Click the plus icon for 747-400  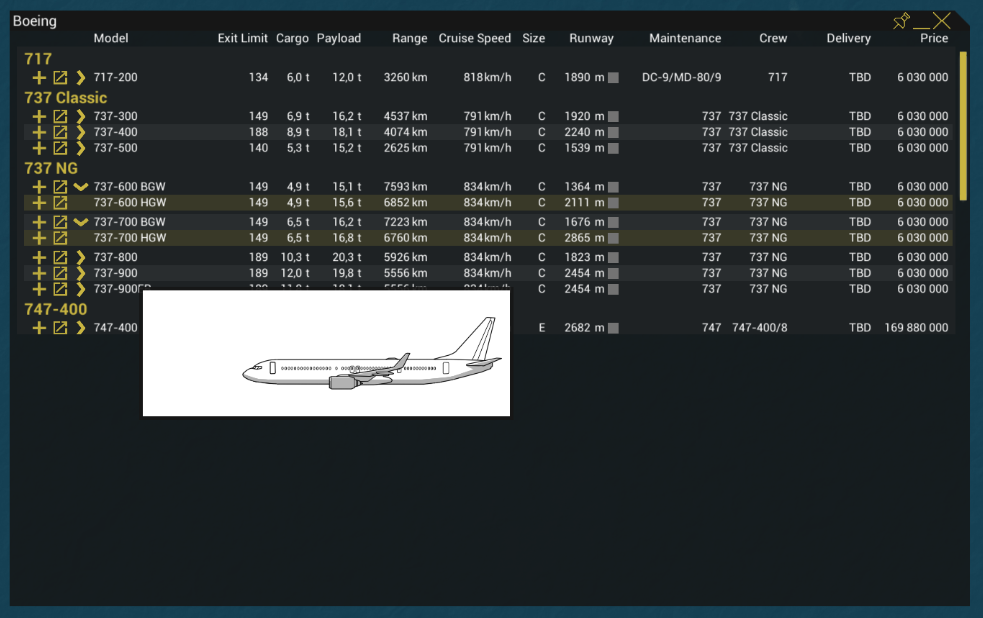pos(39,328)
